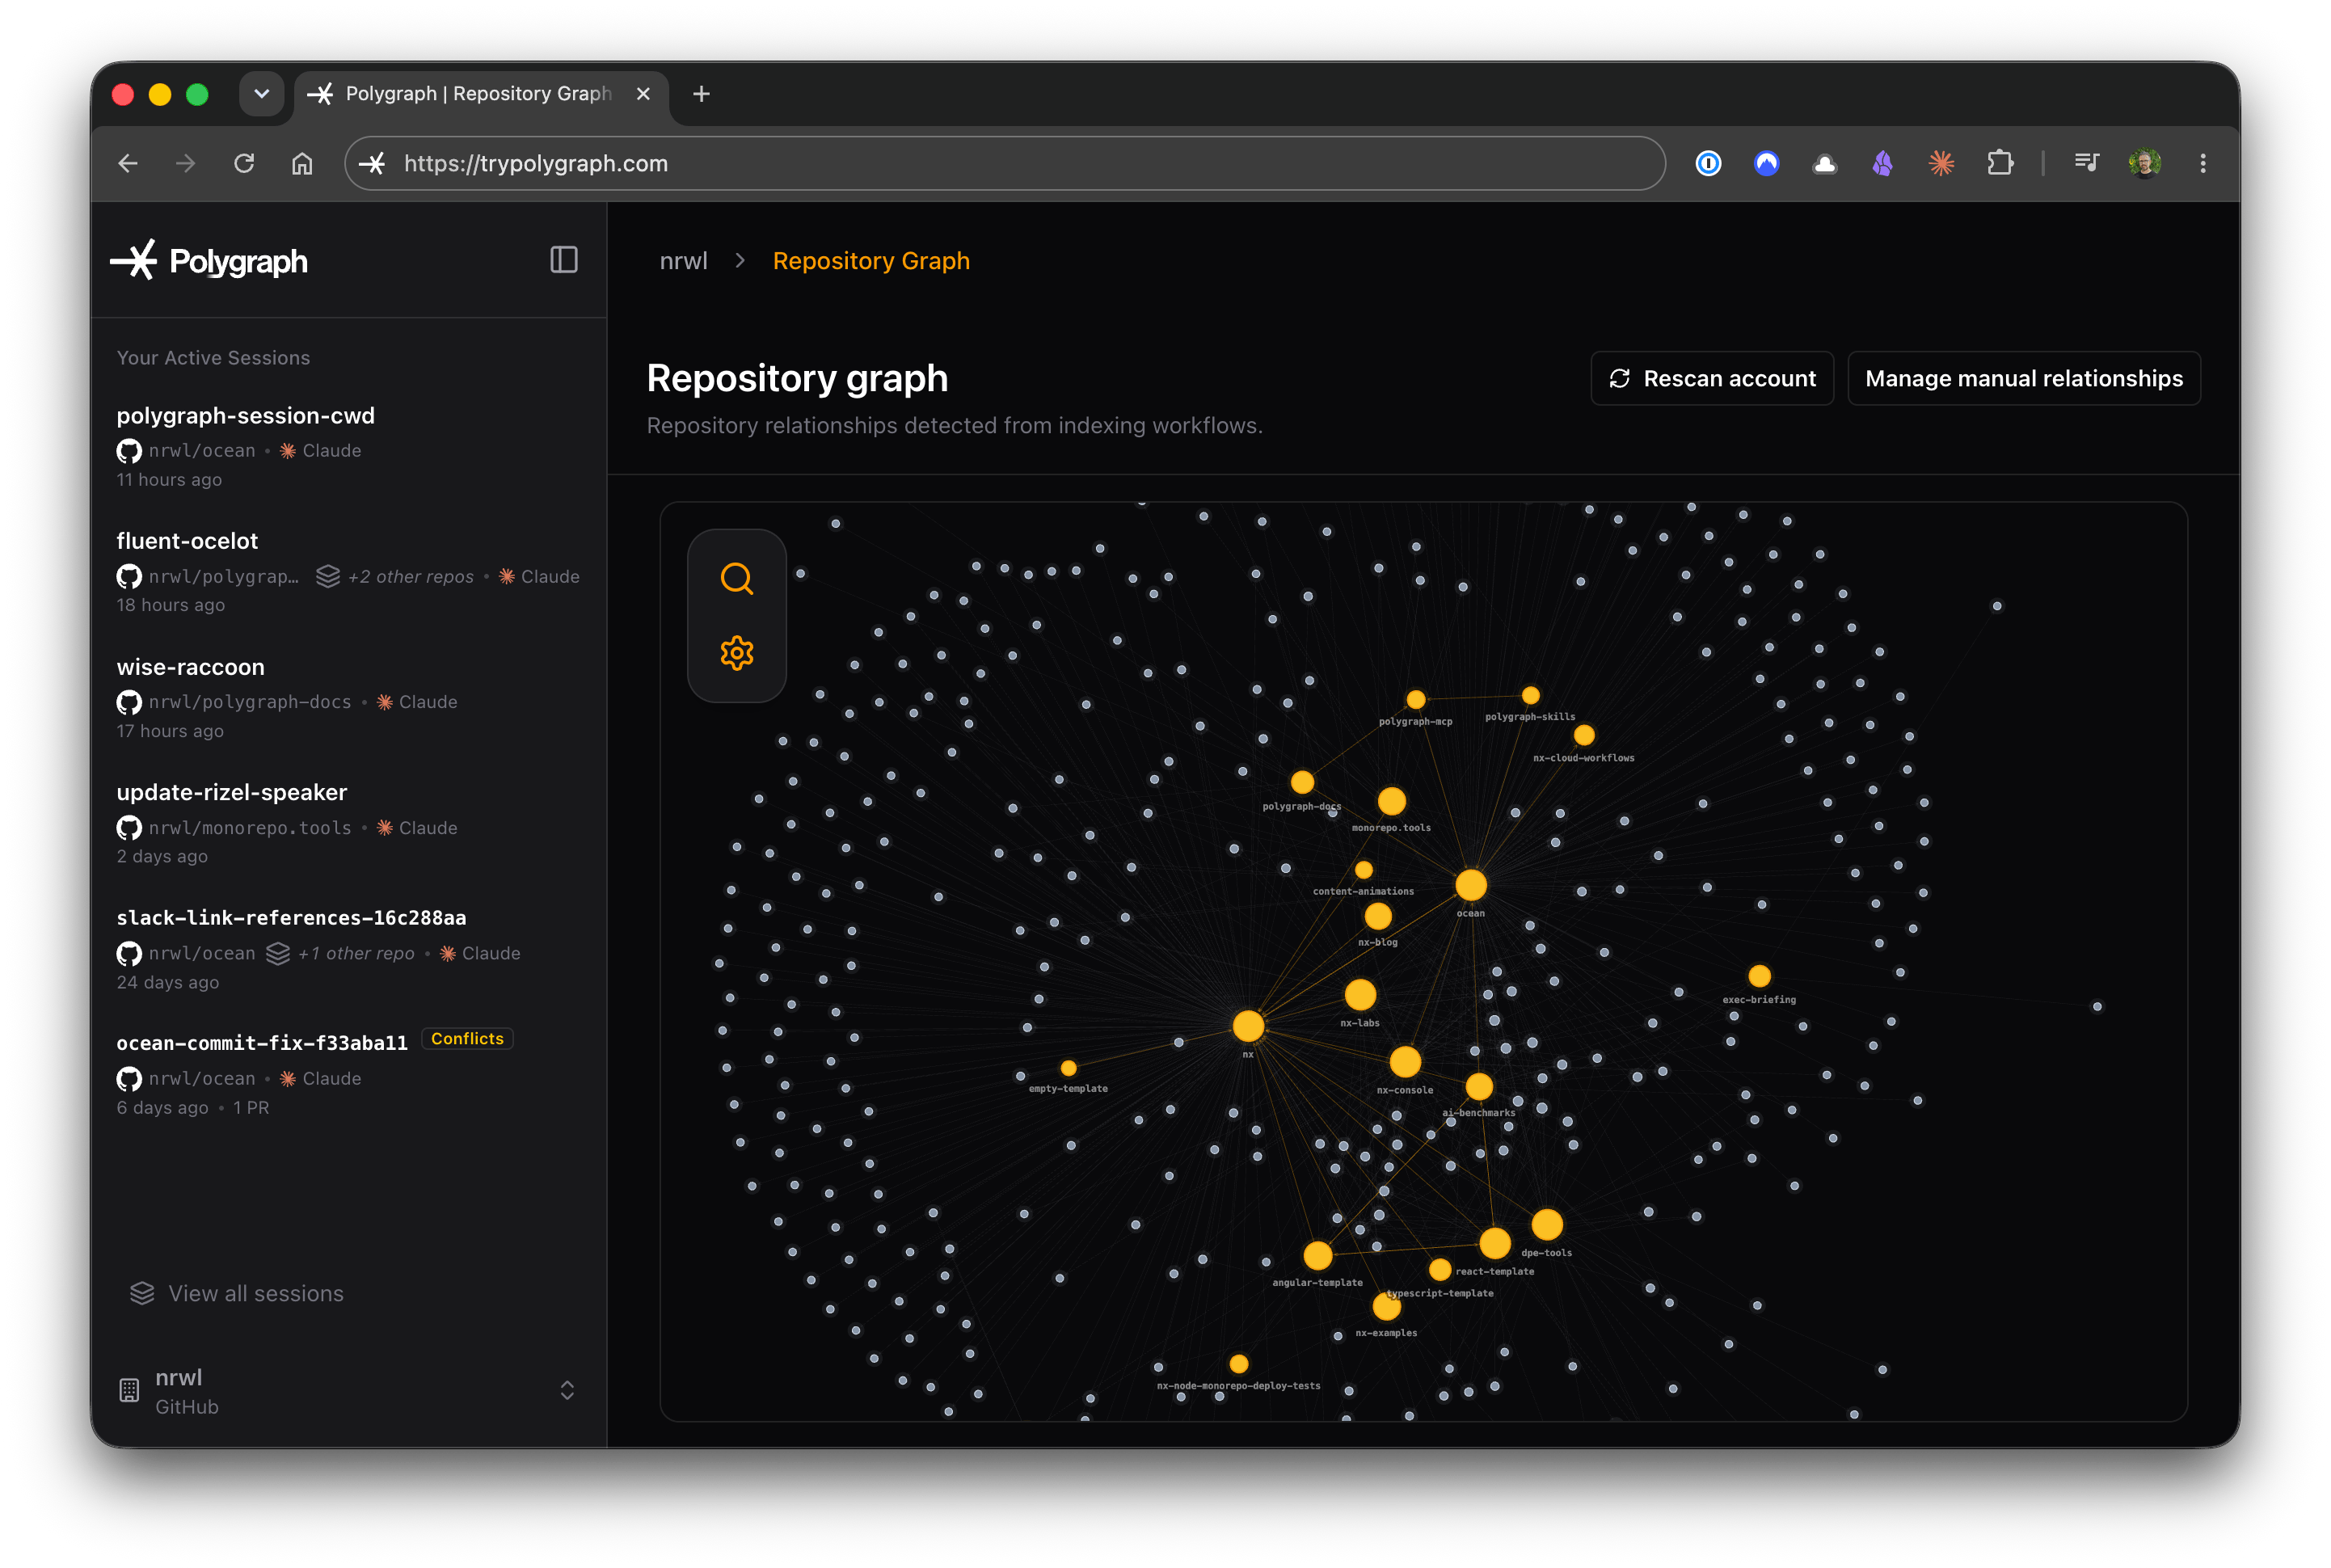Open the blue circular extension icon
This screenshot has width=2331, height=1568.
[x=1767, y=163]
